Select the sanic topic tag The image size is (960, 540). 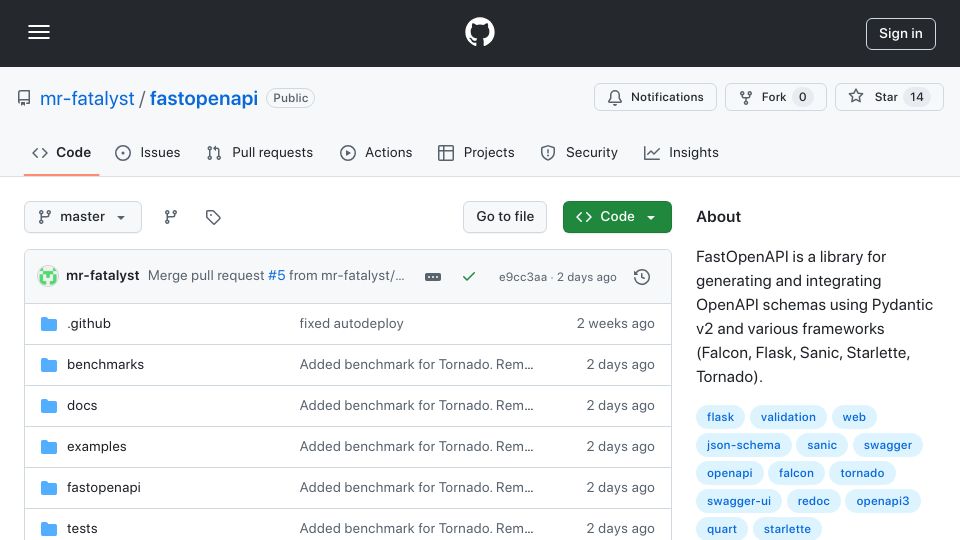tap(822, 445)
